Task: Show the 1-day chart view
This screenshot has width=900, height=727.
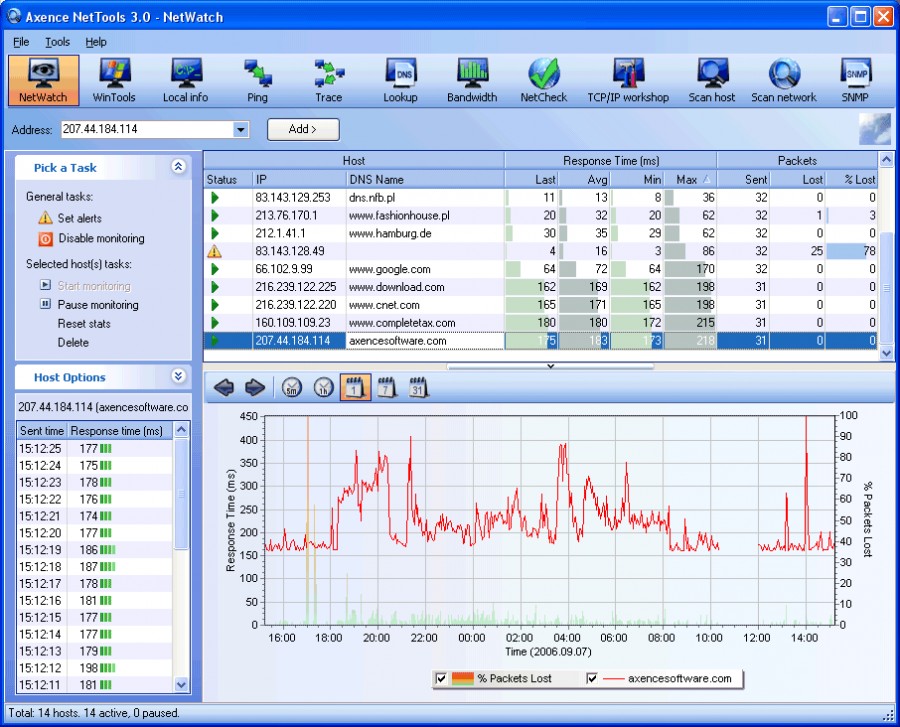Action: point(355,388)
